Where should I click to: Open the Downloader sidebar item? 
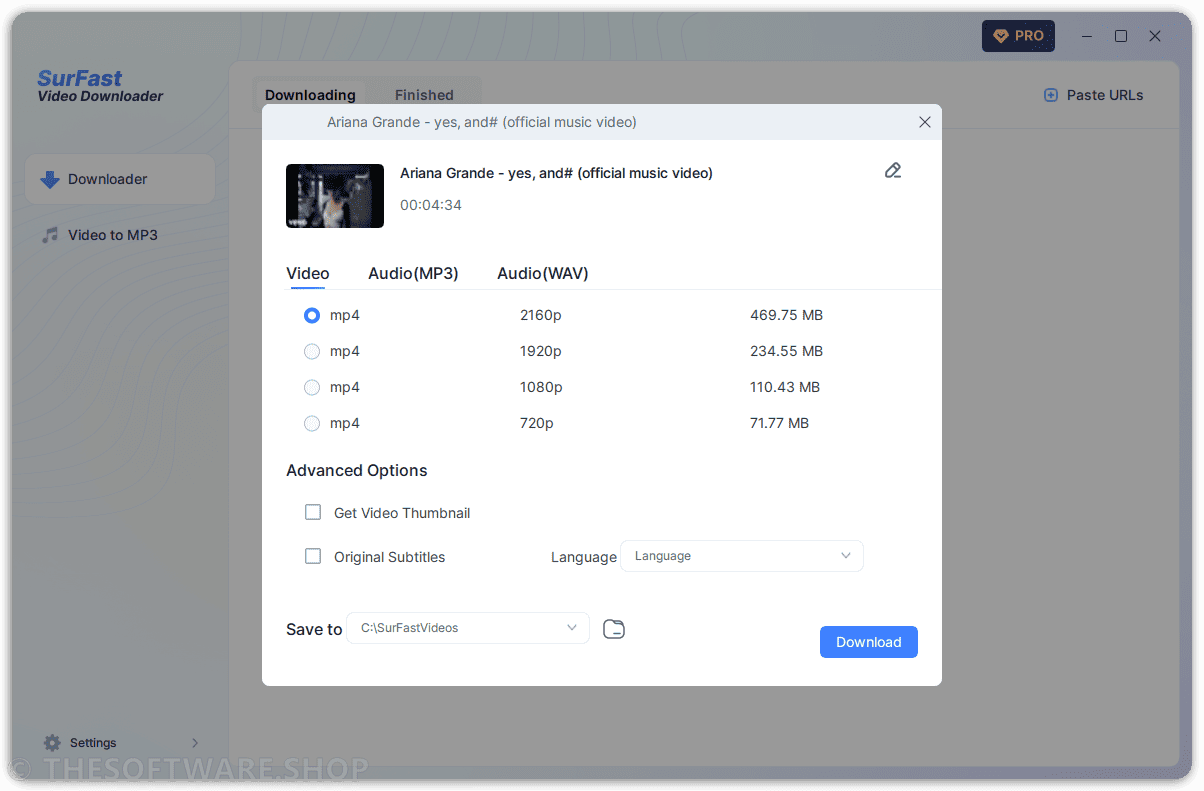tap(120, 180)
